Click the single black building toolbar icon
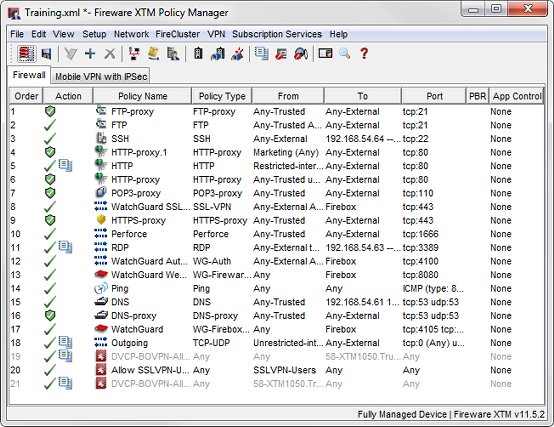Viewport: 554px width, 427px height. point(198,54)
